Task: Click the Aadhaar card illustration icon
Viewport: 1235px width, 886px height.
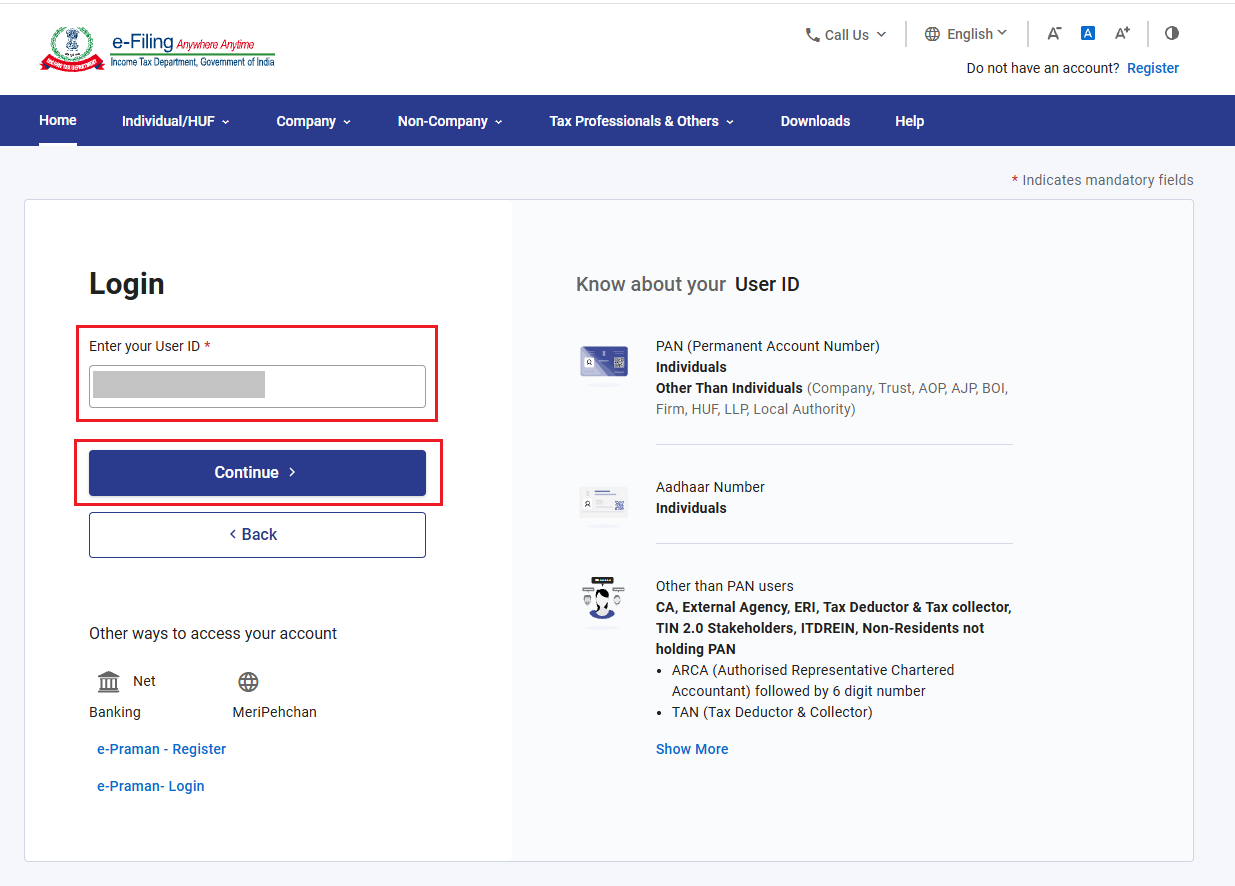Action: (x=604, y=506)
